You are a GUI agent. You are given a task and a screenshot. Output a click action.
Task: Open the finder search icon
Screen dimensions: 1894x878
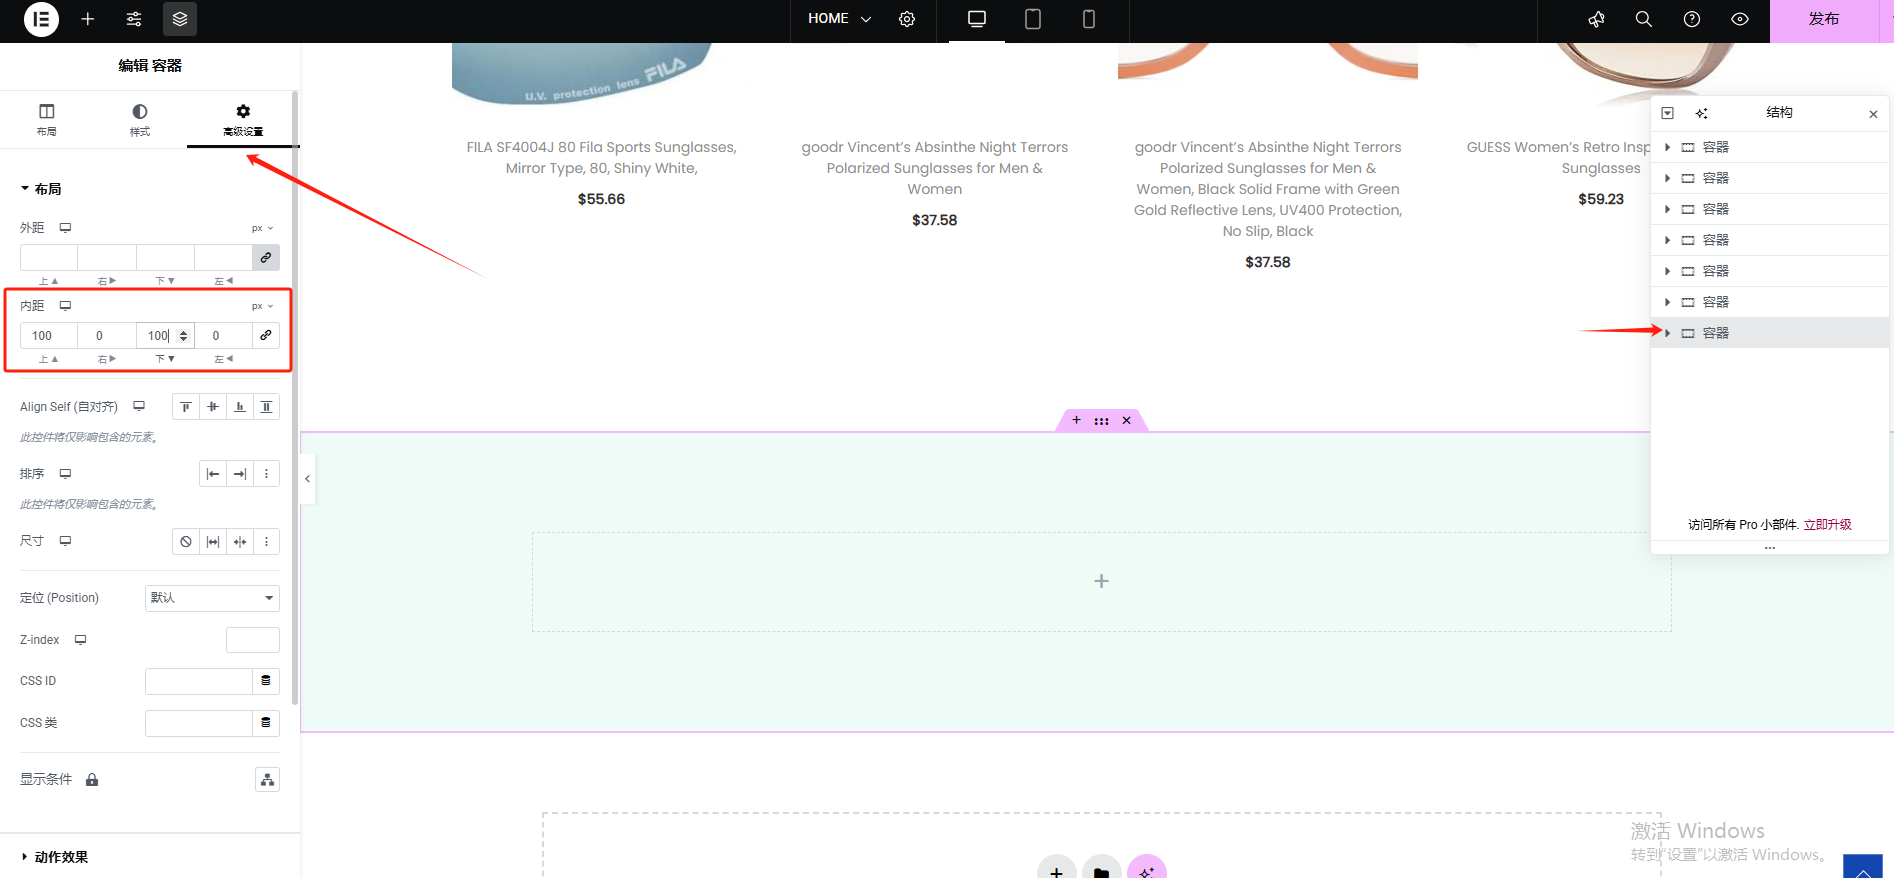[x=1643, y=19]
